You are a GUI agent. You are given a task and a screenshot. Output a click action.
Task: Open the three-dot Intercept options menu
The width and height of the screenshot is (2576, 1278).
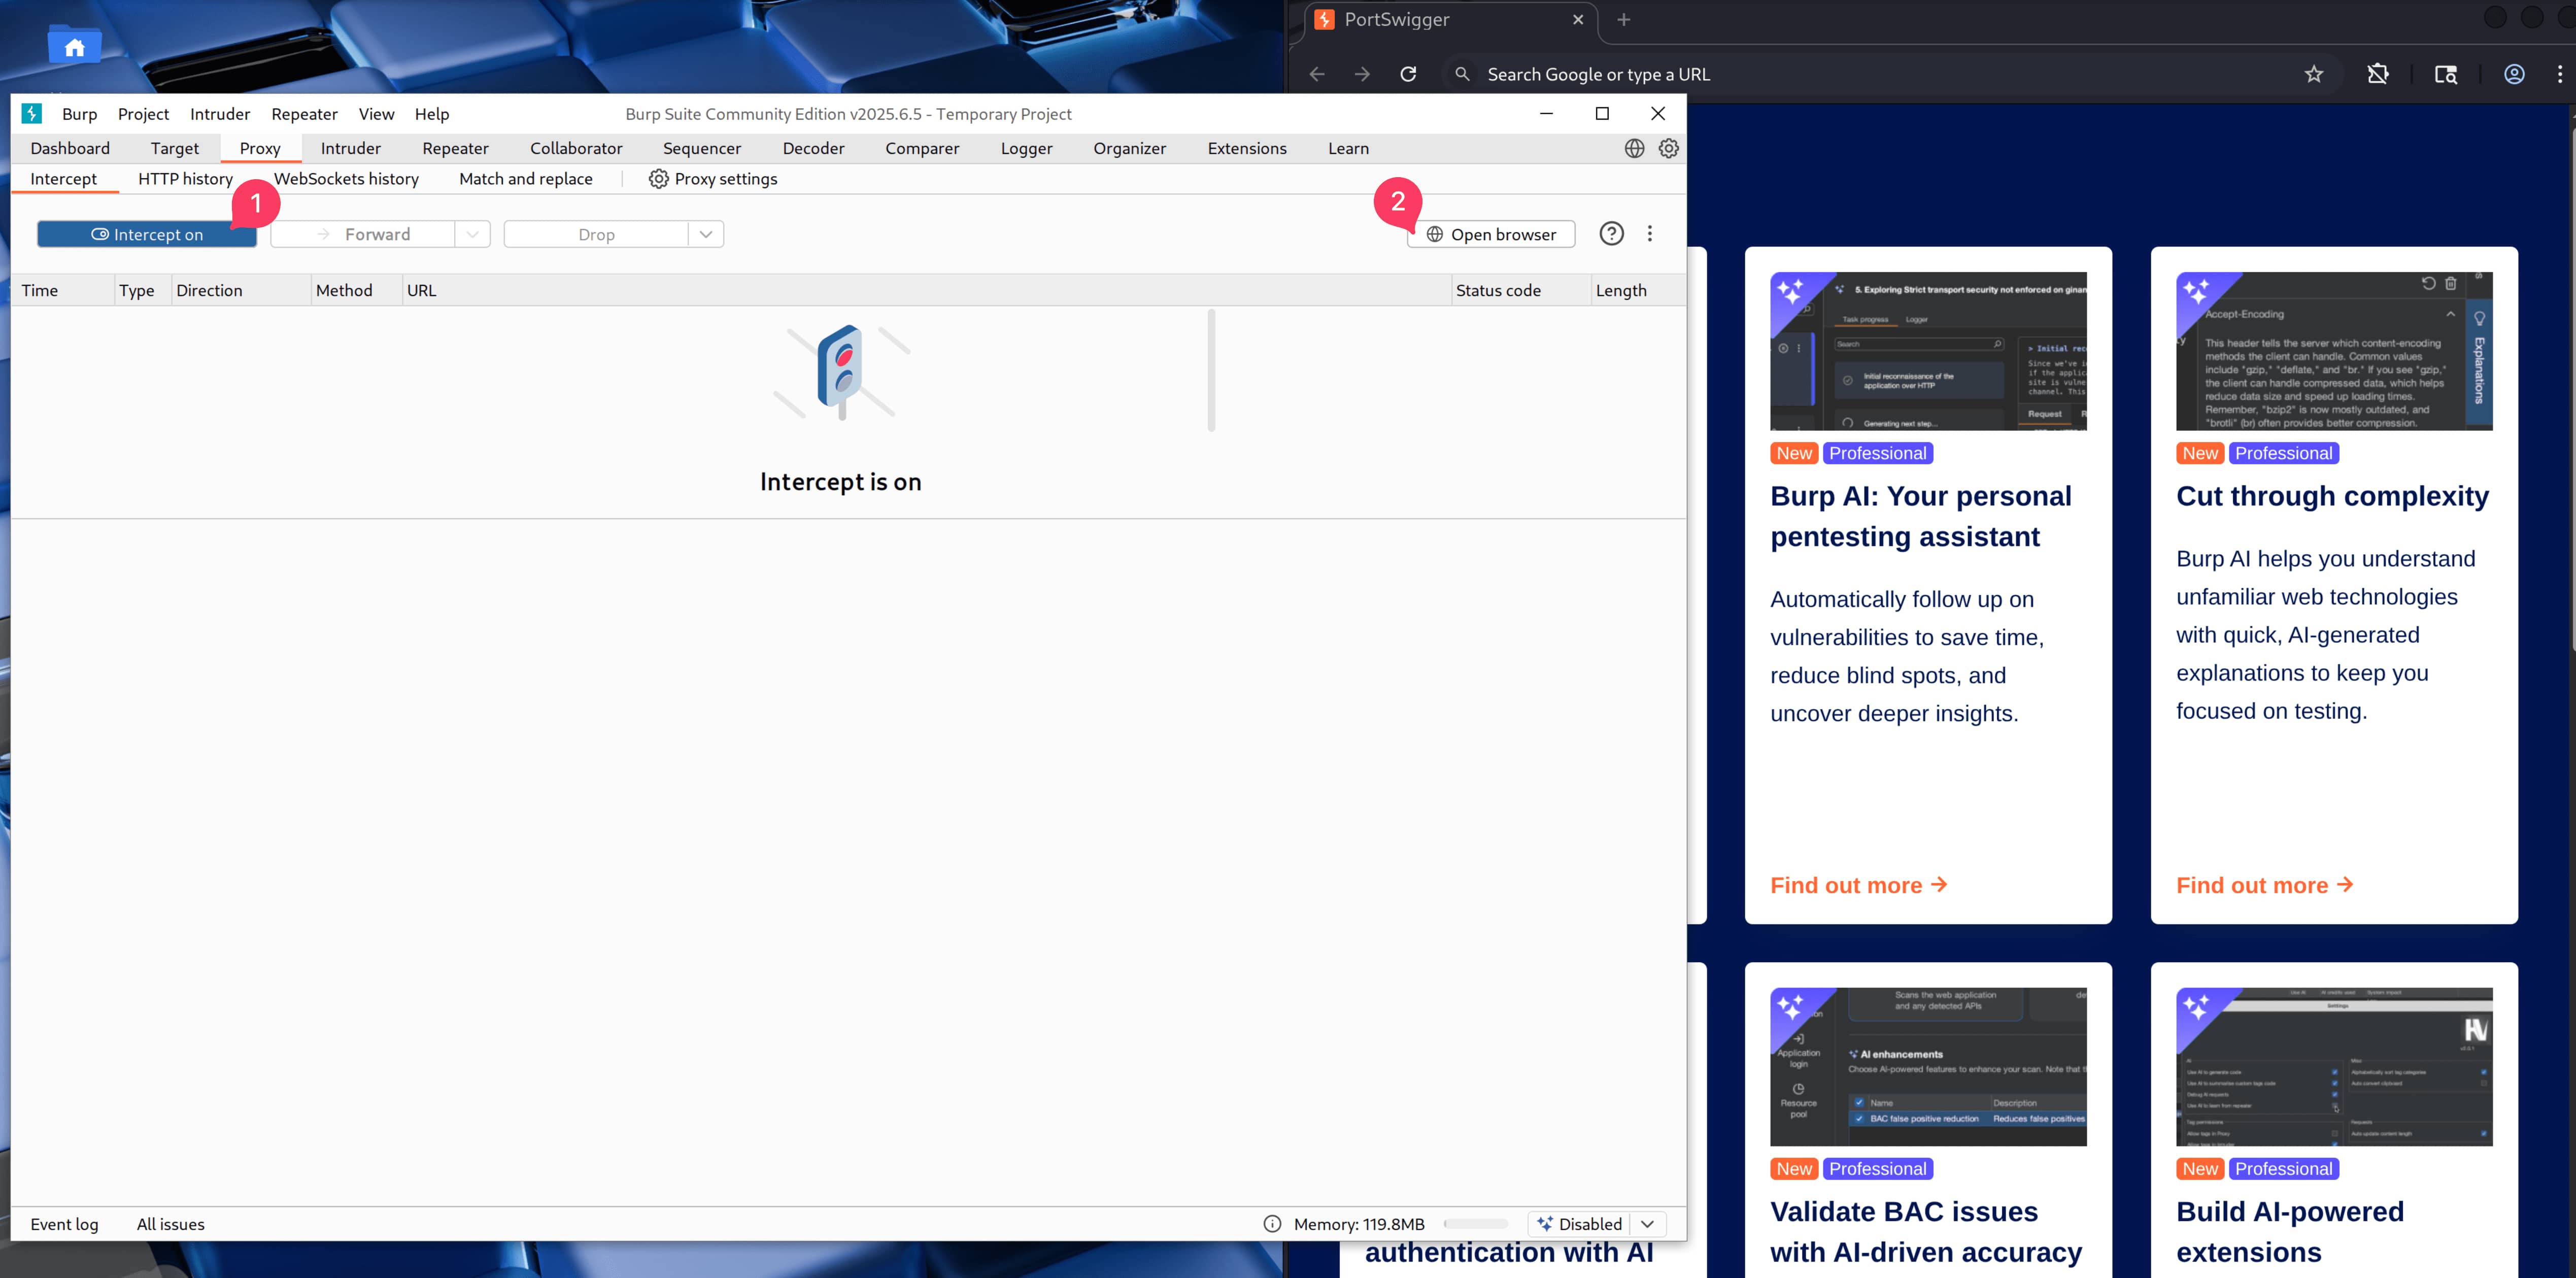1650,234
